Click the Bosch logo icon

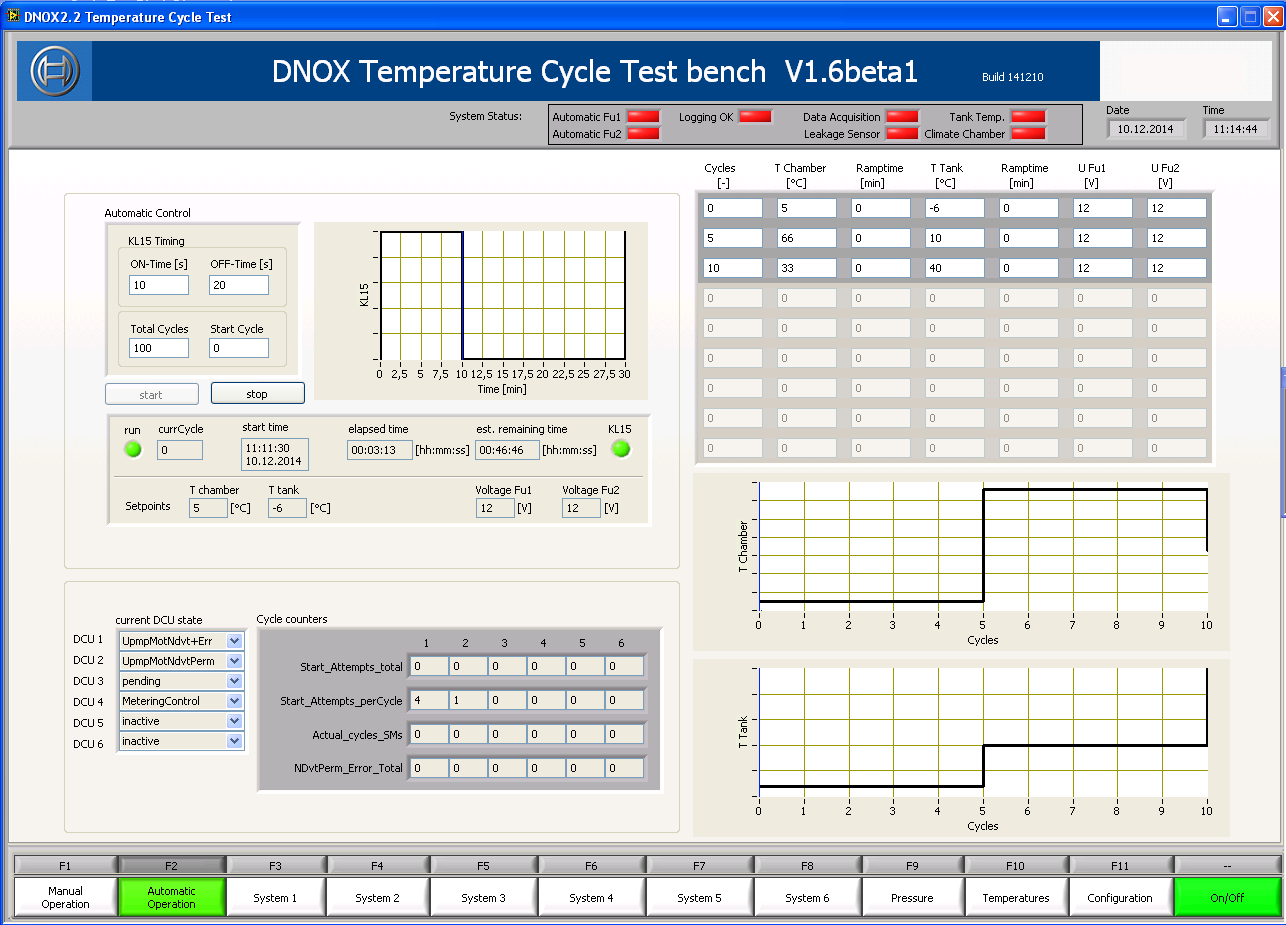[54, 71]
